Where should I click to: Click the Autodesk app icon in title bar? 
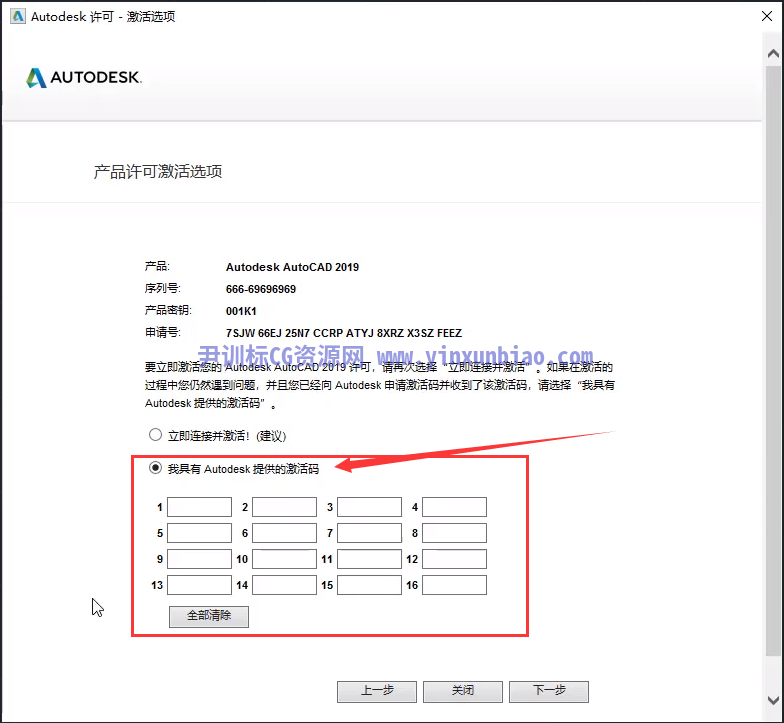(18, 16)
